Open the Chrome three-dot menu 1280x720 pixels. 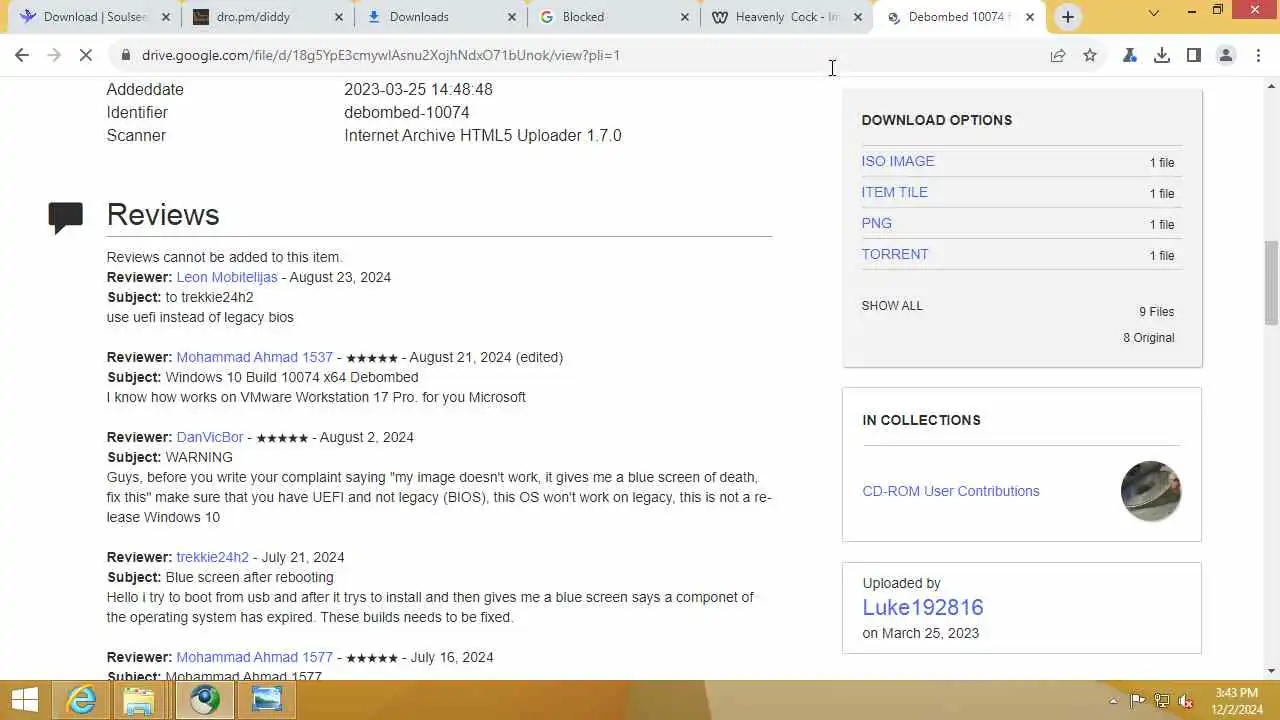point(1258,55)
